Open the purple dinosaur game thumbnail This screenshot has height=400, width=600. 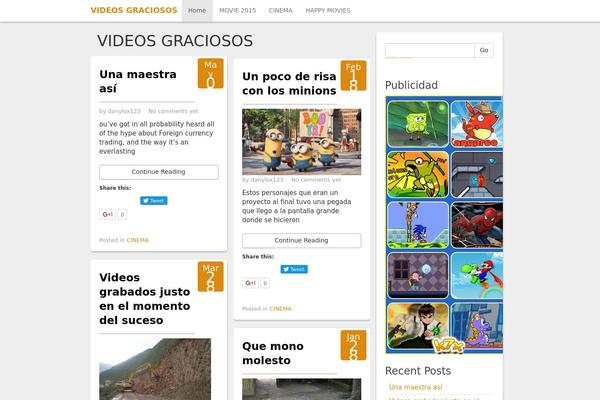(x=477, y=325)
